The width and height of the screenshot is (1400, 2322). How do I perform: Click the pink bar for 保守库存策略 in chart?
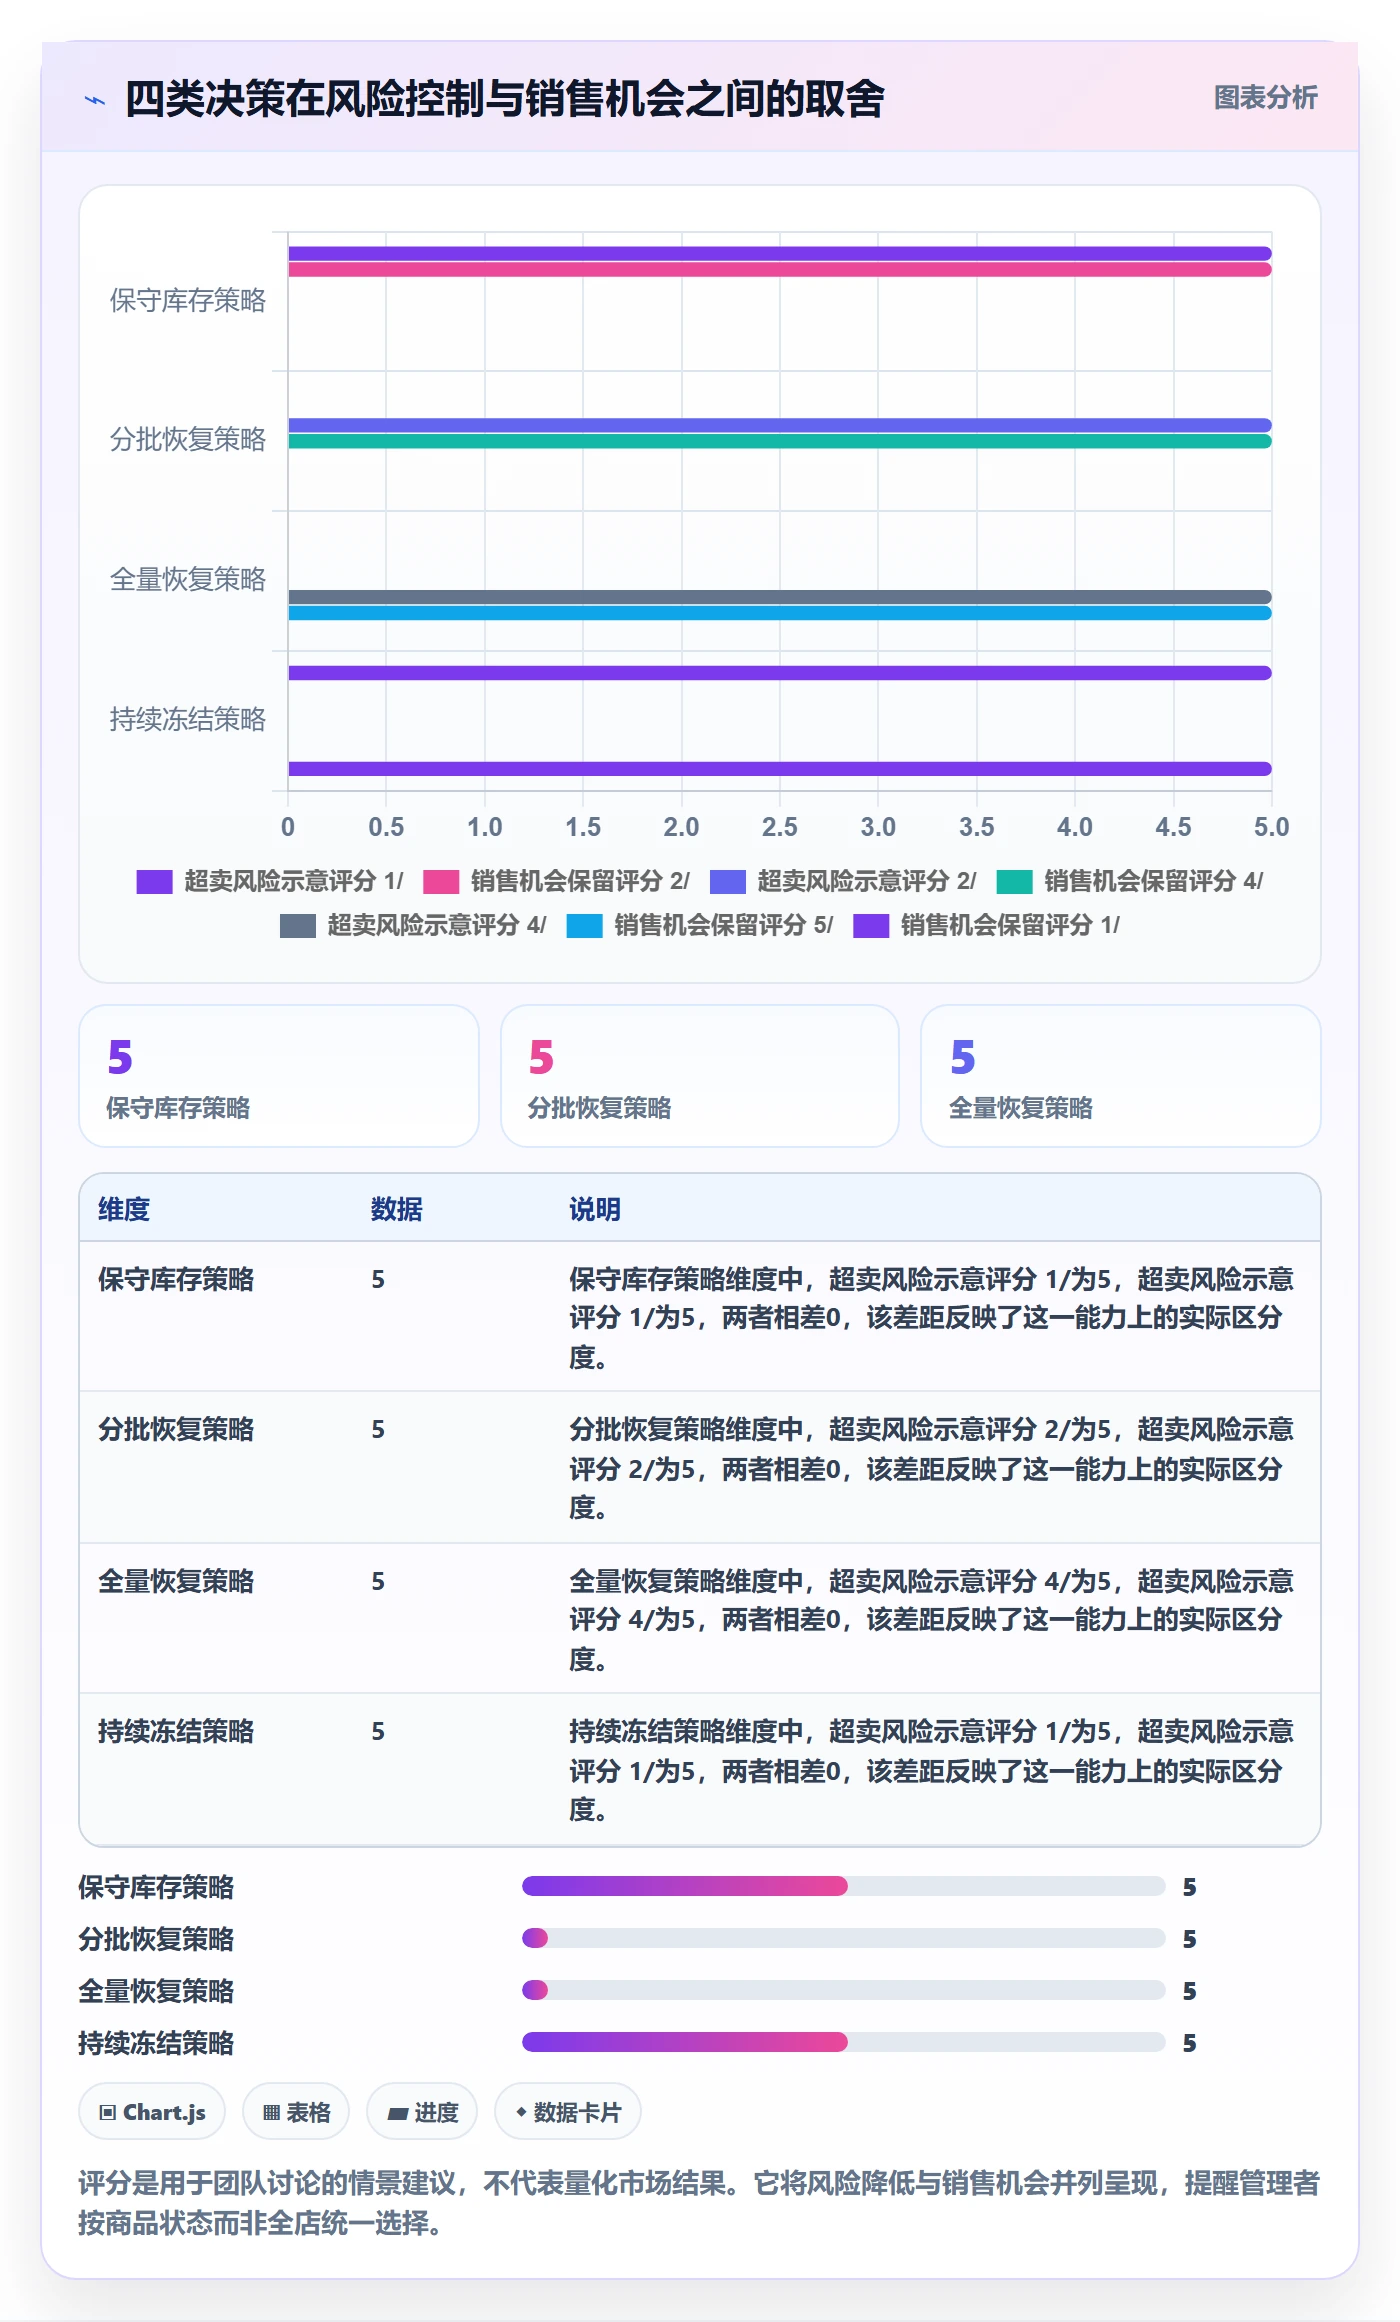point(780,270)
